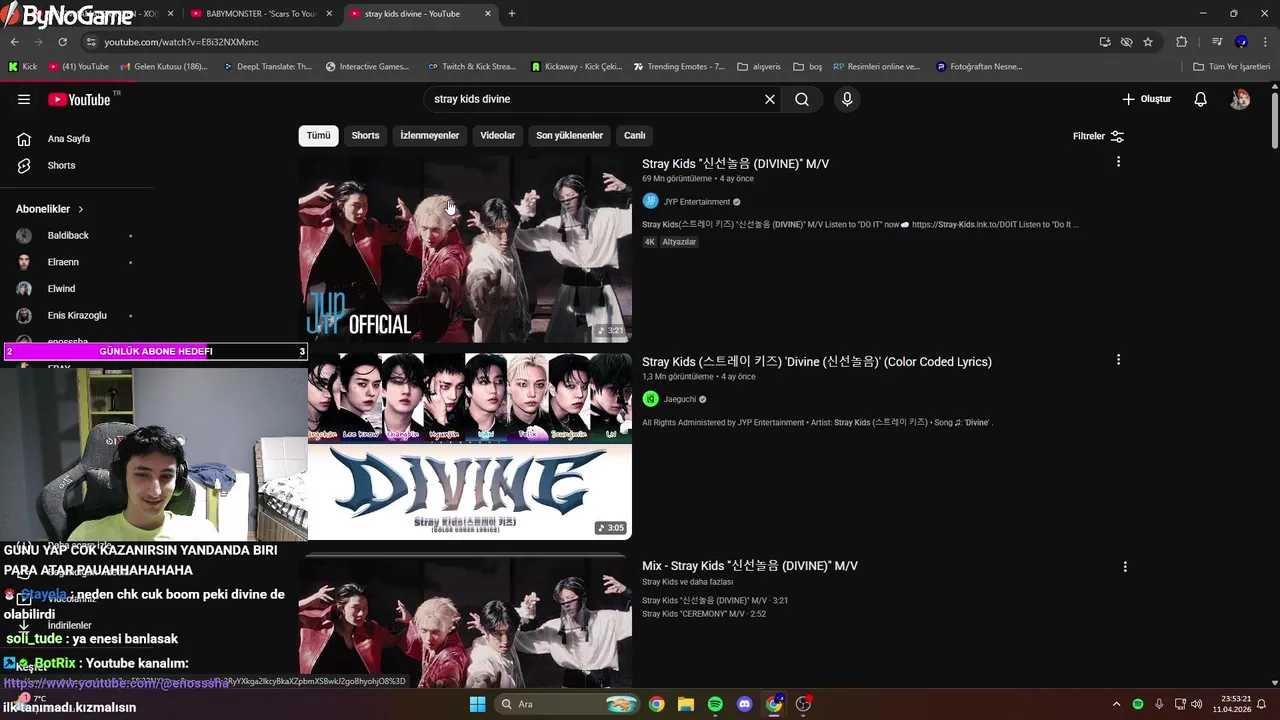Screen dimensions: 1280x720
Task: Open the (41) YouTube bookmark
Action: click(x=79, y=67)
